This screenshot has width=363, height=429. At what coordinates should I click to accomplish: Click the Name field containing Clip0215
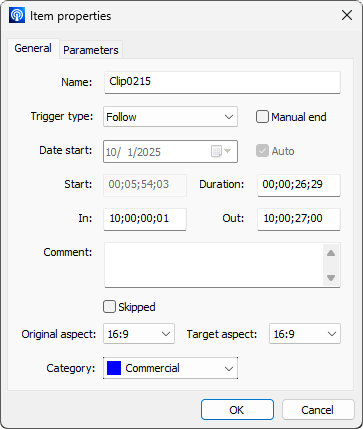(222, 82)
